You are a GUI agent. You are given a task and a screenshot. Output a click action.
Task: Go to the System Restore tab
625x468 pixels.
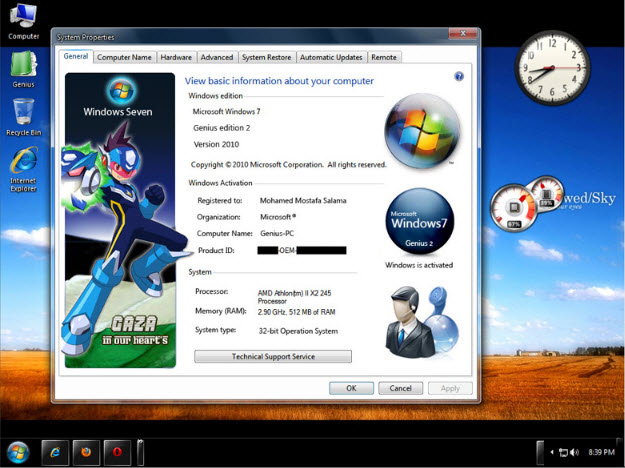pyautogui.click(x=266, y=57)
